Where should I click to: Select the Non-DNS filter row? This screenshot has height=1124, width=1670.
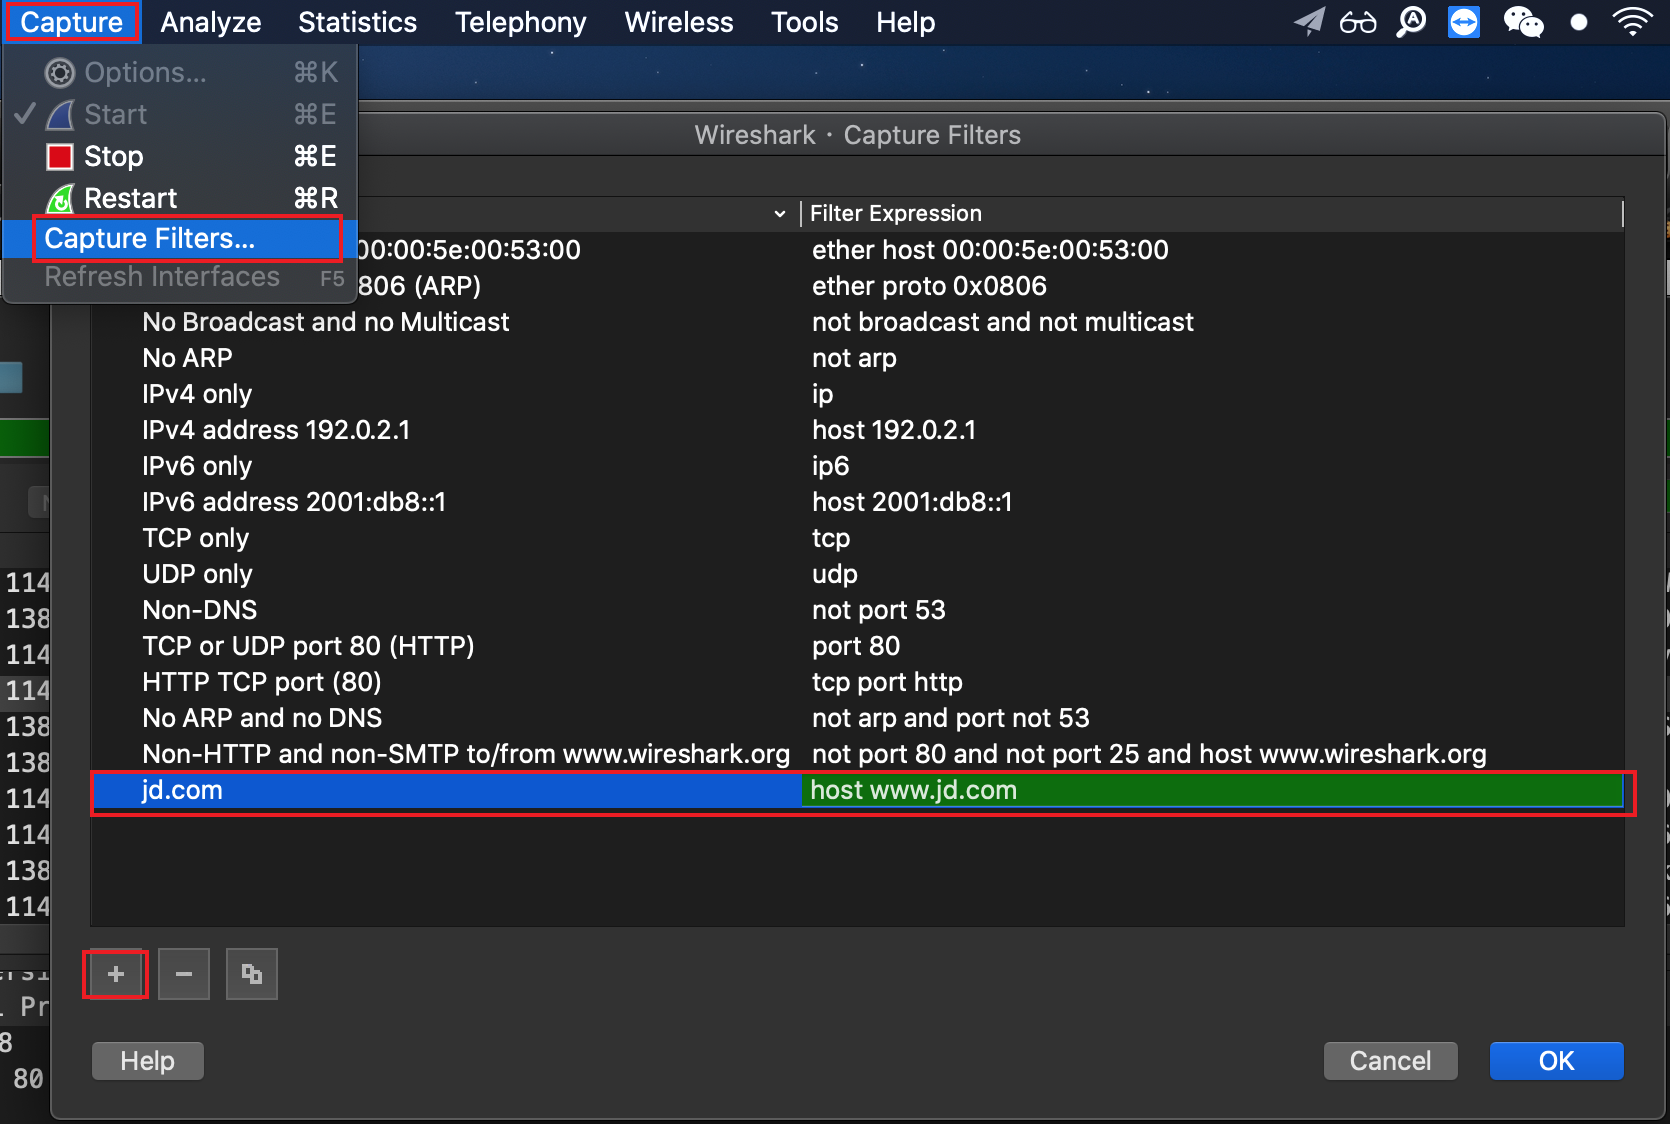click(200, 610)
